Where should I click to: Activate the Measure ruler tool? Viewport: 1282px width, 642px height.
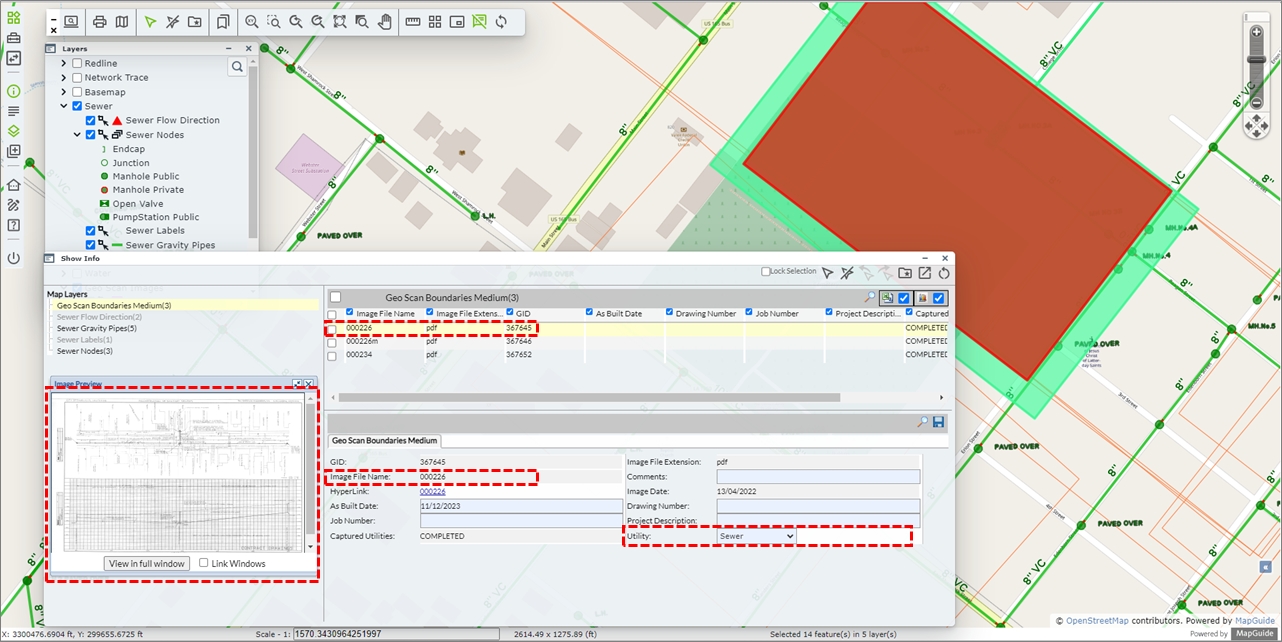(412, 21)
